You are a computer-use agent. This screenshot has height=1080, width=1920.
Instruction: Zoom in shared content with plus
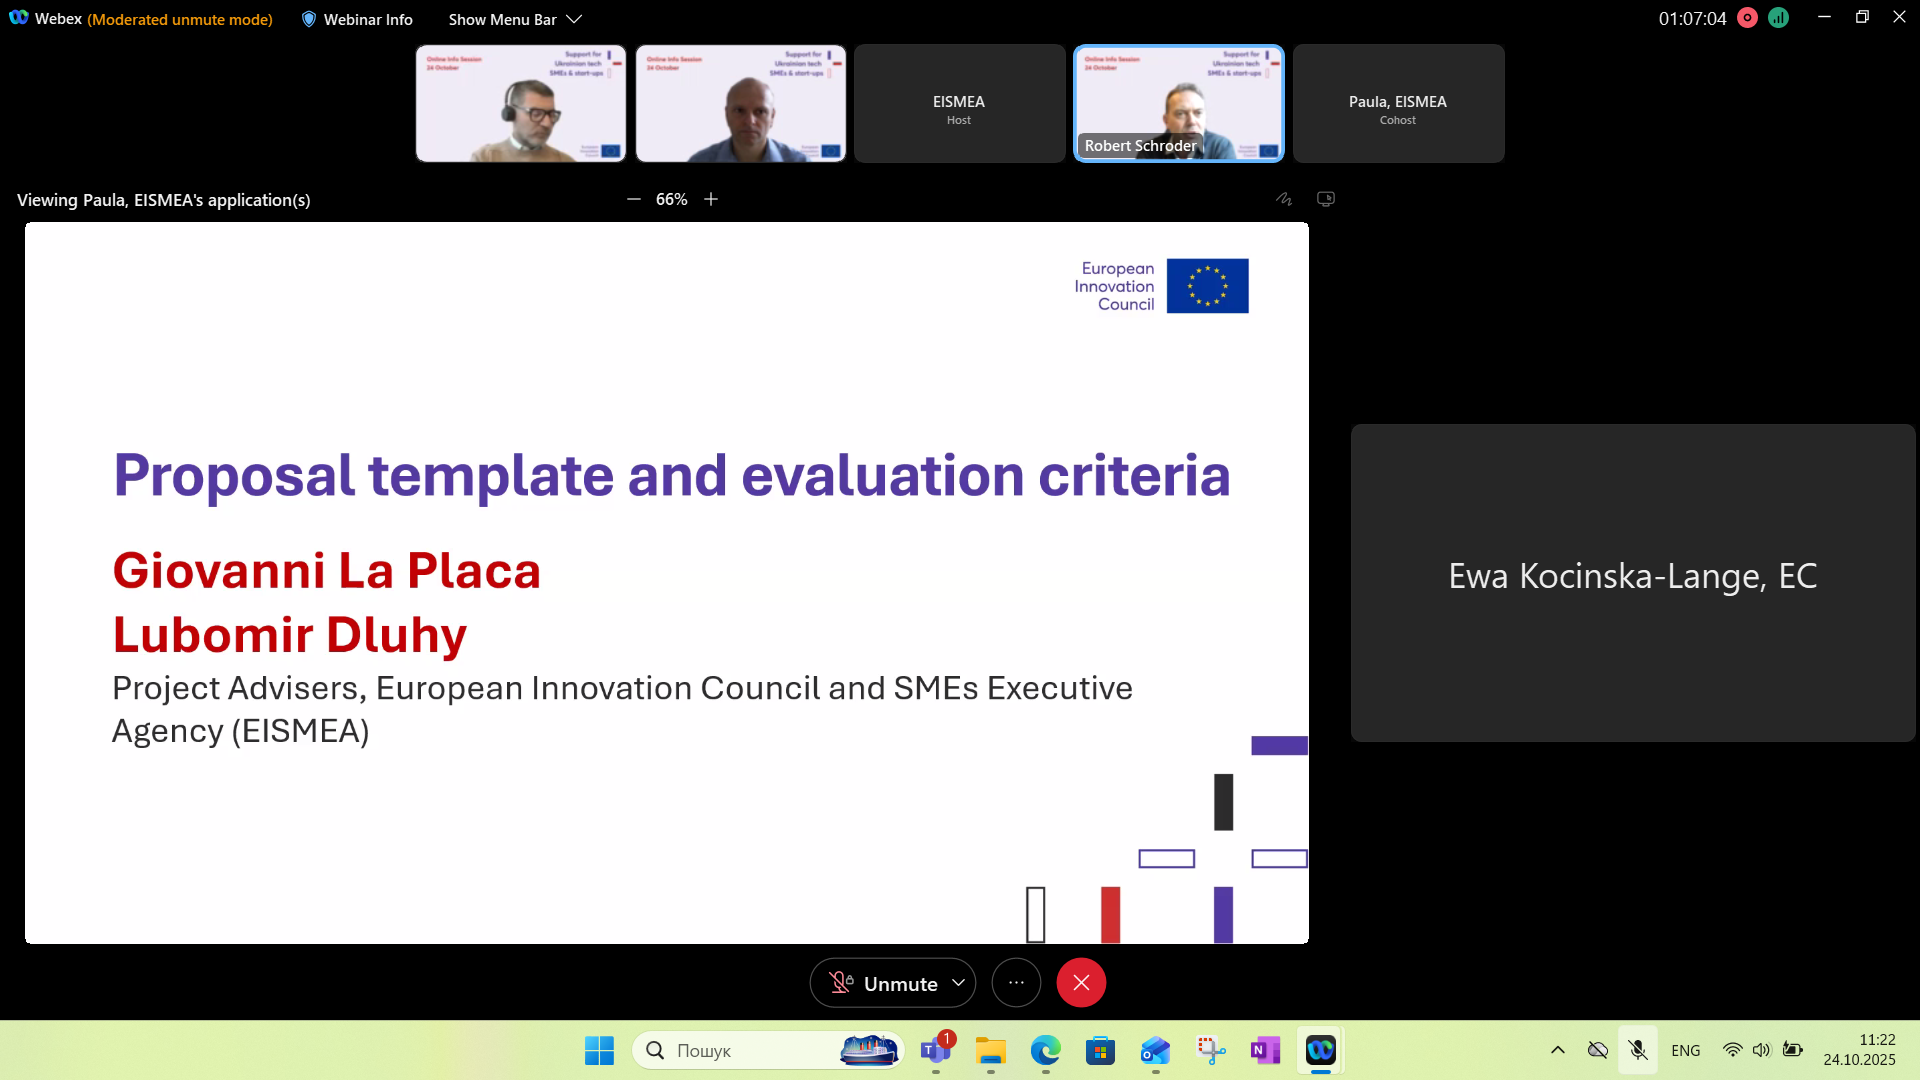[711, 199]
